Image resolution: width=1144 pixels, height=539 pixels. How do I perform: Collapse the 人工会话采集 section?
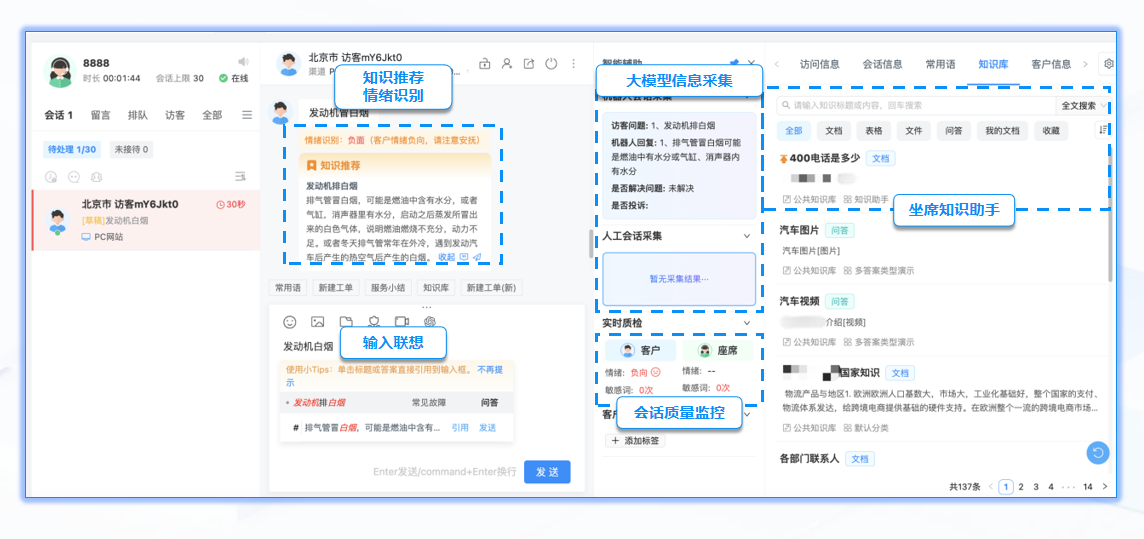747,236
